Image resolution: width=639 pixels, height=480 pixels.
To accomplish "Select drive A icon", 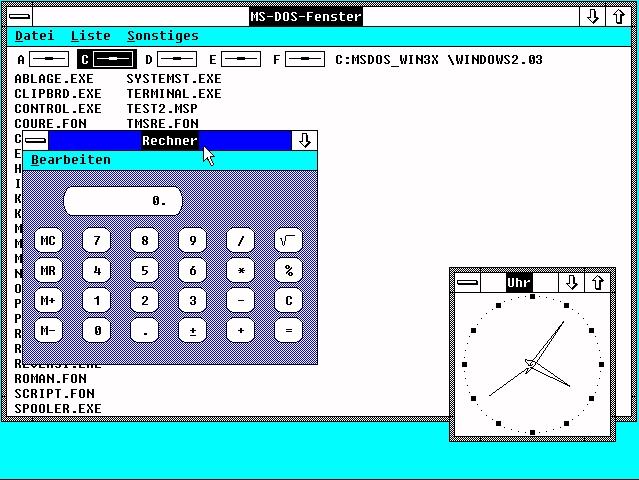I will (49, 60).
